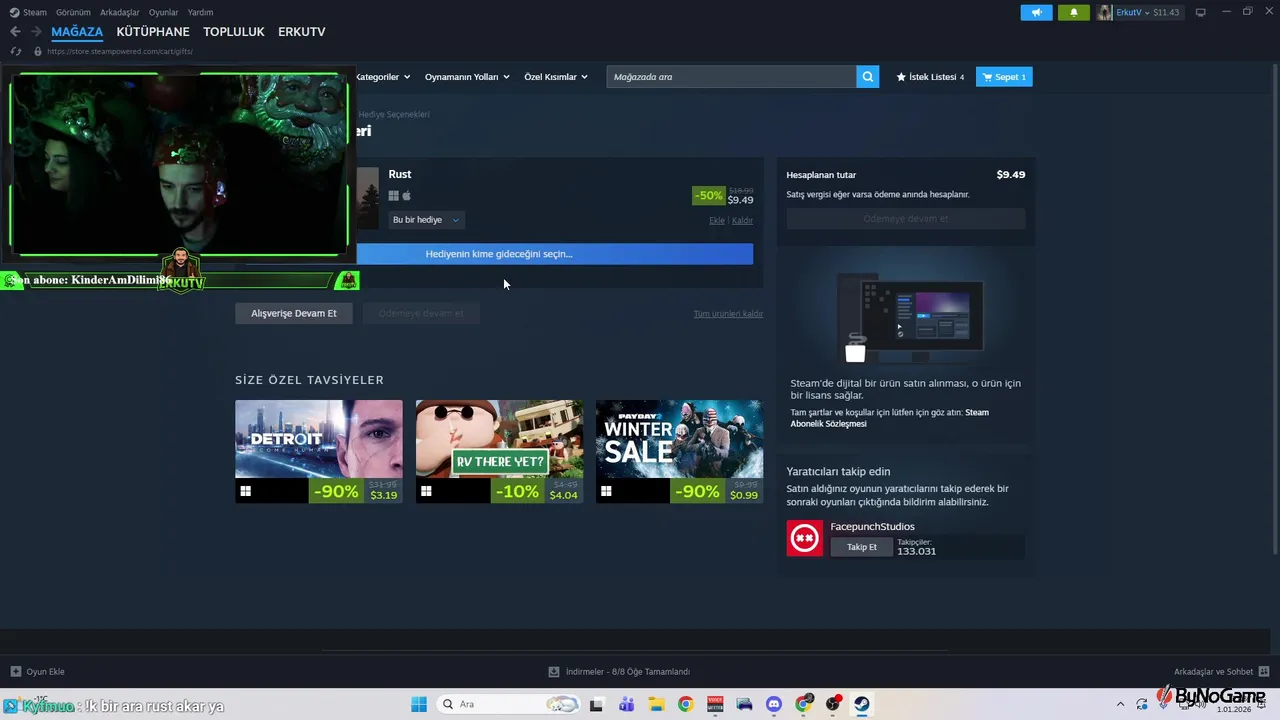Open the Steam menu
Image resolution: width=1280 pixels, height=720 pixels.
29,12
